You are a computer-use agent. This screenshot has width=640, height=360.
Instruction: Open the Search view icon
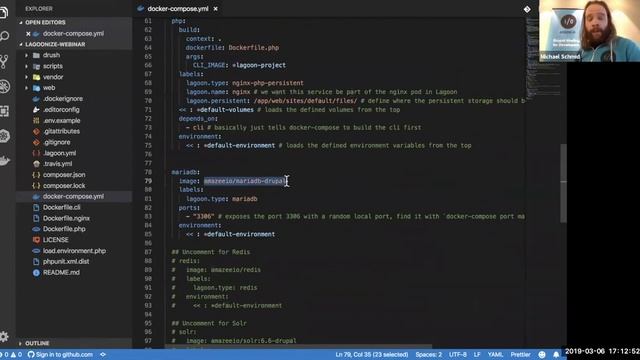[4, 37]
